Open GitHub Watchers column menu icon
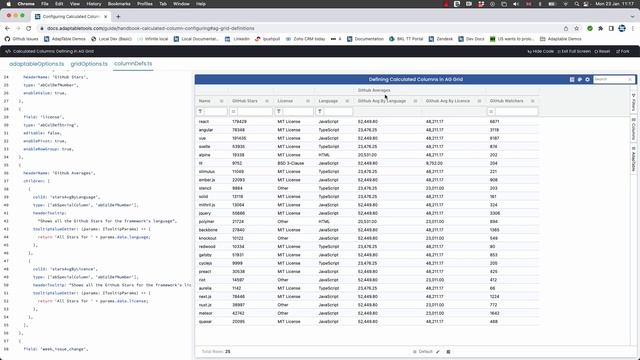Screen dimensions: 640x360 (x=533, y=101)
